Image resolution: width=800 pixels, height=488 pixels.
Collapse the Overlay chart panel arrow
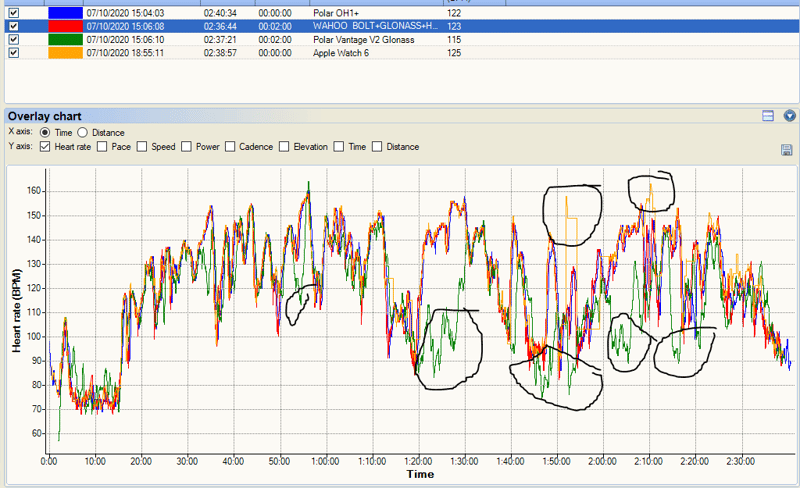(x=789, y=116)
